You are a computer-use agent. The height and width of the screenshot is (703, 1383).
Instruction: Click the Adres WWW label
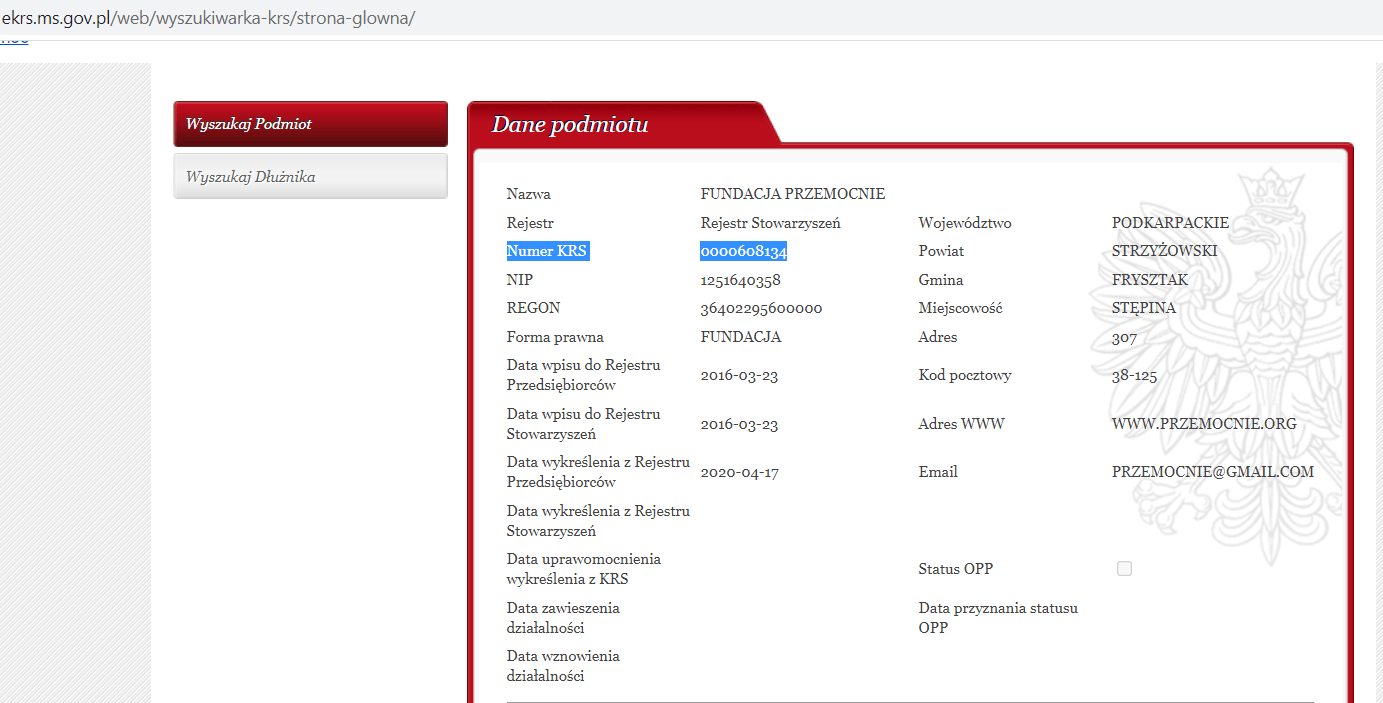962,424
